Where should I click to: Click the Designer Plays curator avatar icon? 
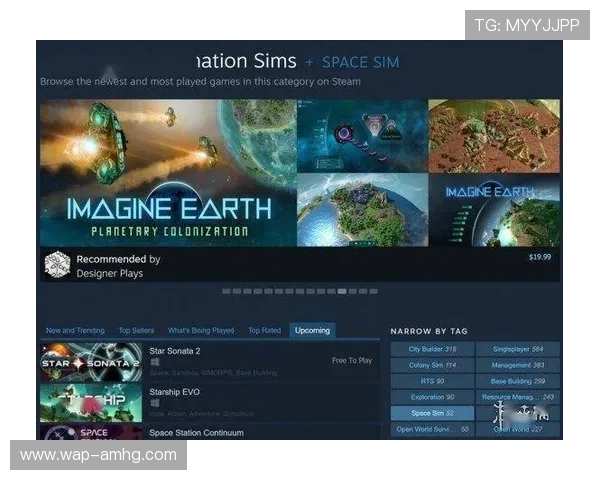point(58,265)
